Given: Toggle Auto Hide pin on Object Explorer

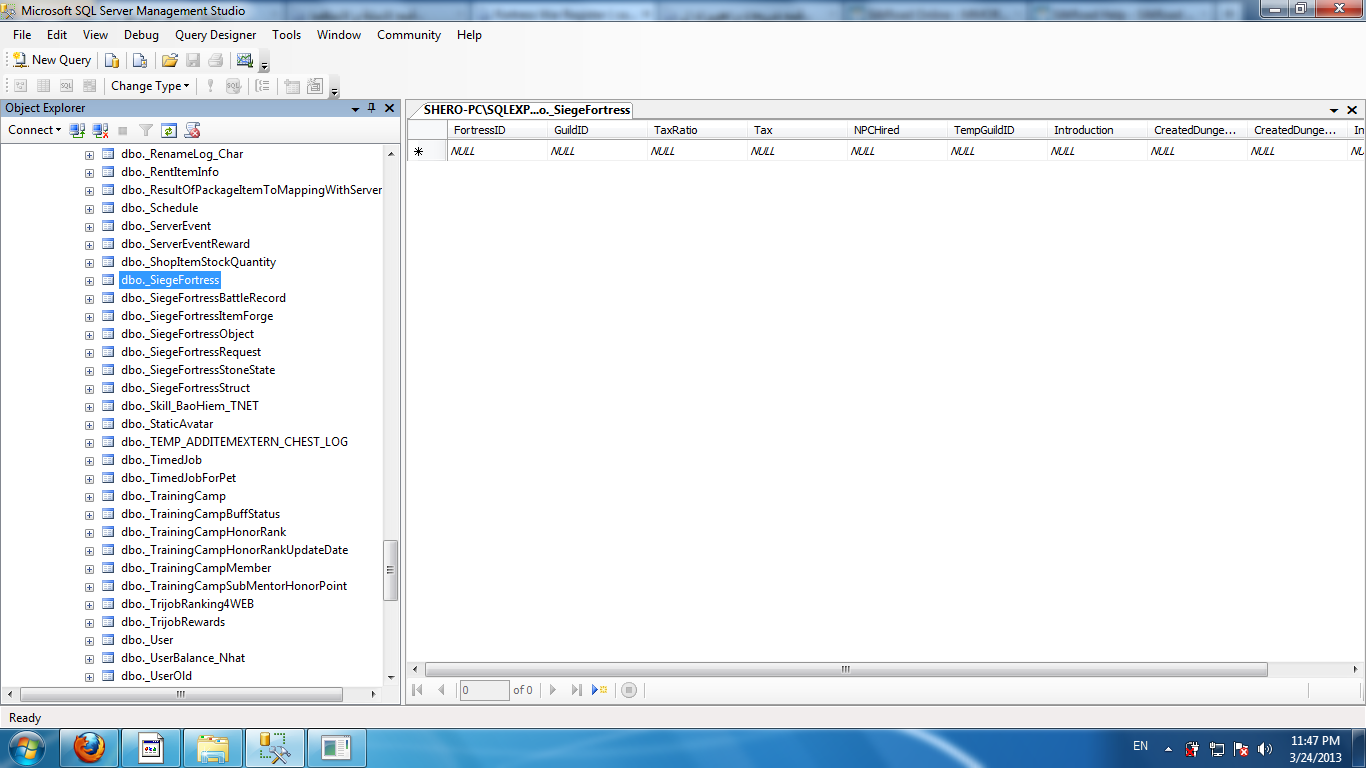Looking at the screenshot, I should coord(372,108).
